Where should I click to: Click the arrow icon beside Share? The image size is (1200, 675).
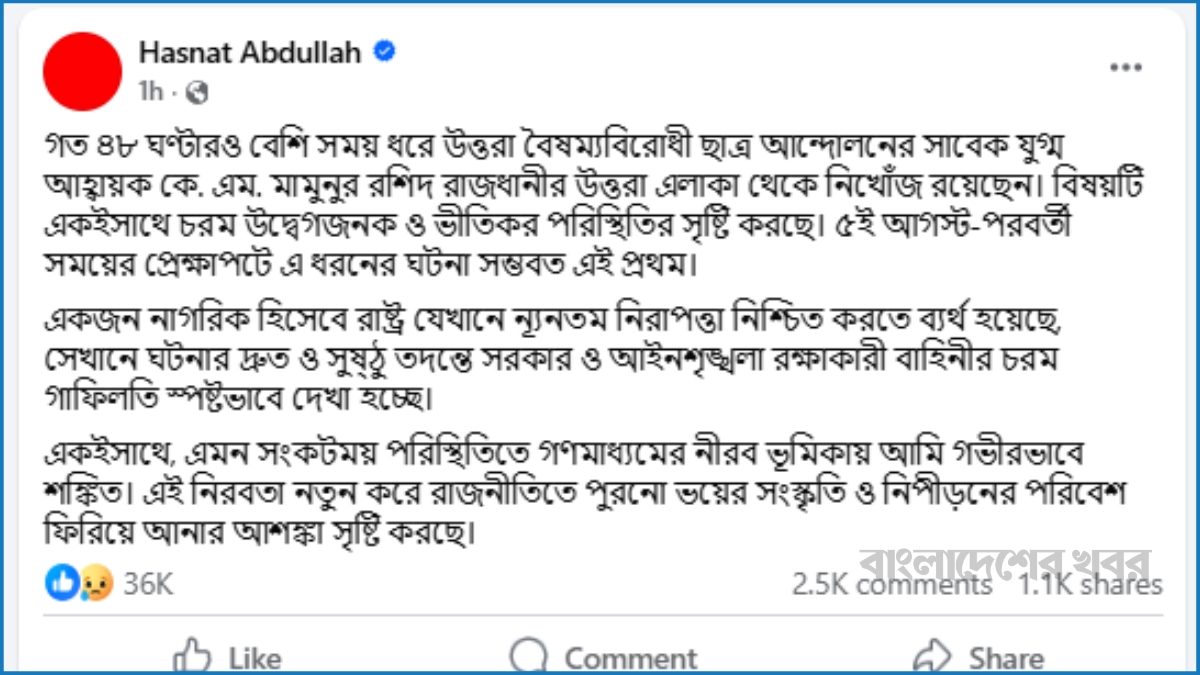coord(934,657)
